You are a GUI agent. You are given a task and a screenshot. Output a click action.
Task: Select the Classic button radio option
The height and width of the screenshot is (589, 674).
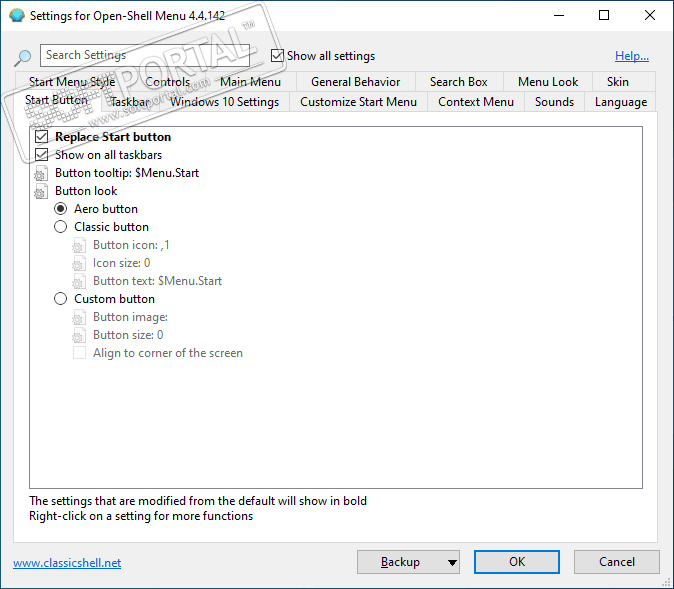pos(61,227)
